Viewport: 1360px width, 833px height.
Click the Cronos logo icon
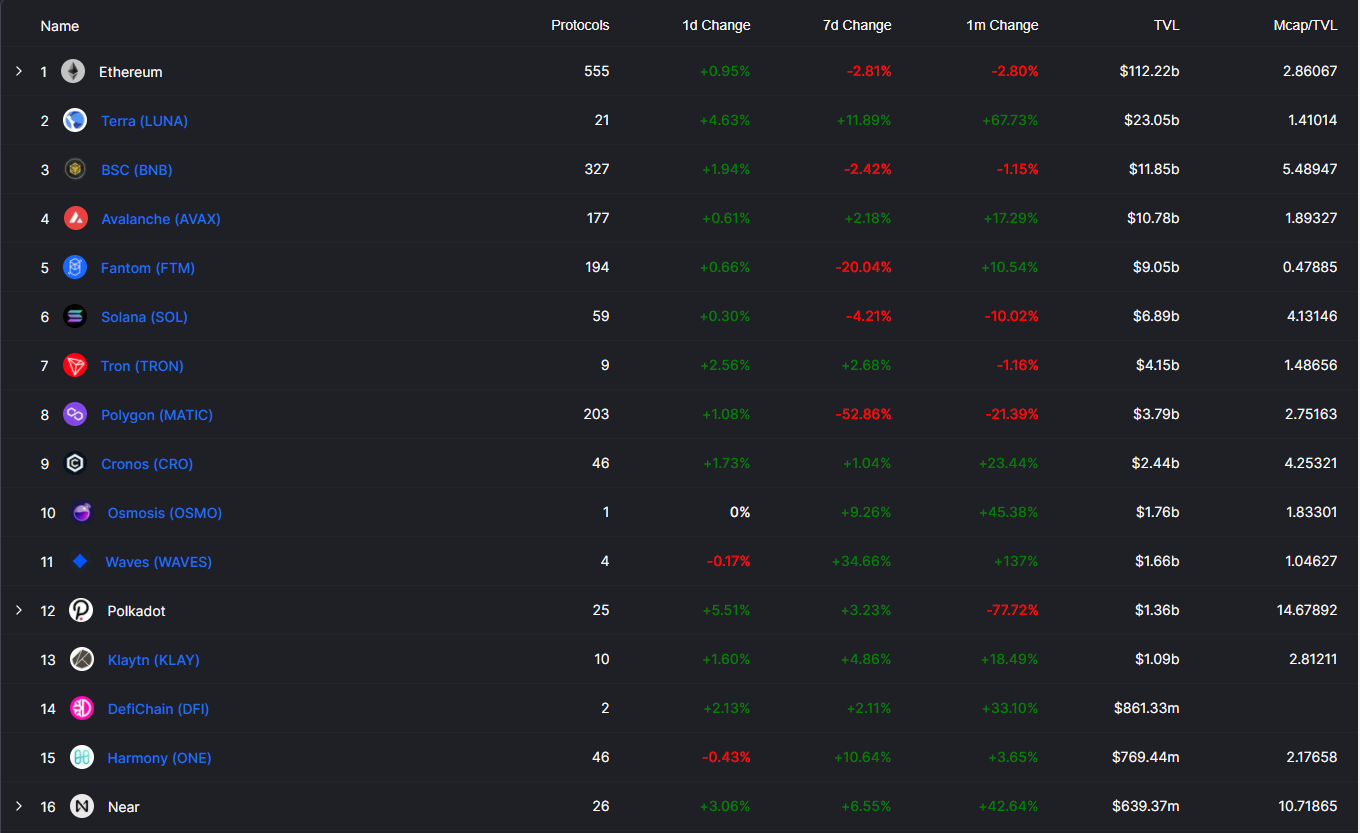point(75,463)
